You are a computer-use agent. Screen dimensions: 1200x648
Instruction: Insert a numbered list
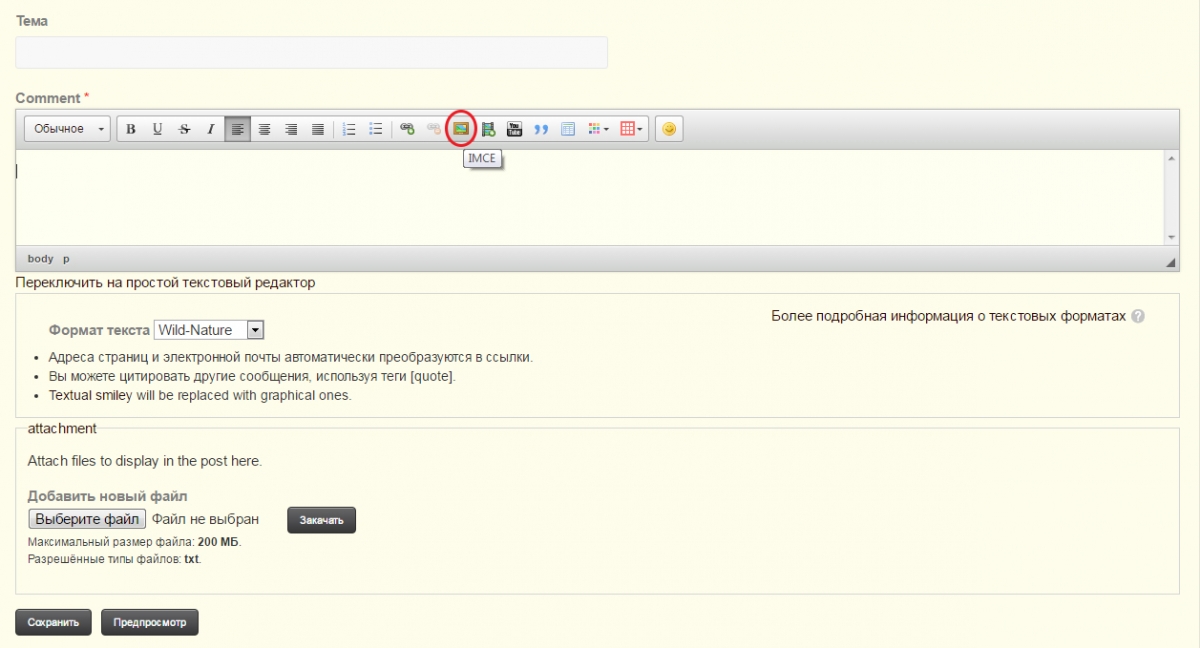[x=349, y=129]
